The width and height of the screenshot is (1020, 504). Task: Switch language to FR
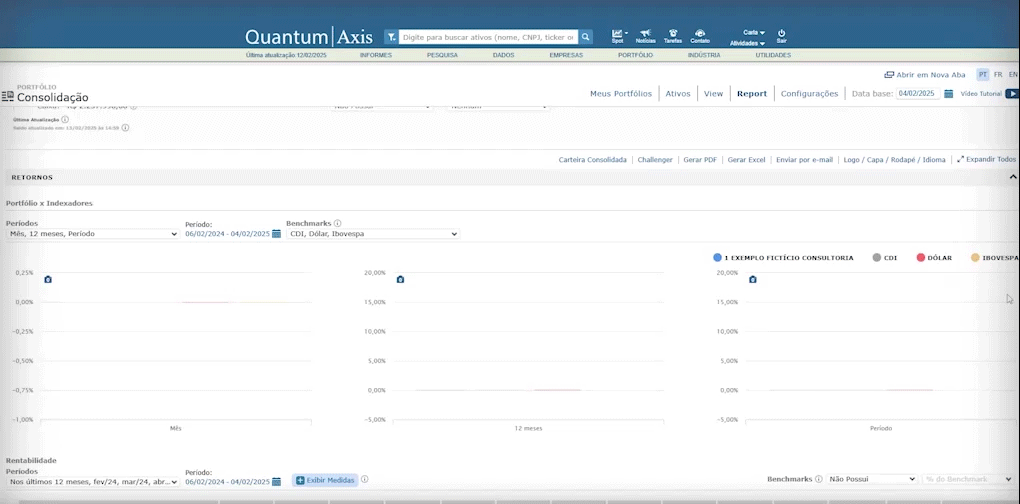[x=997, y=75]
